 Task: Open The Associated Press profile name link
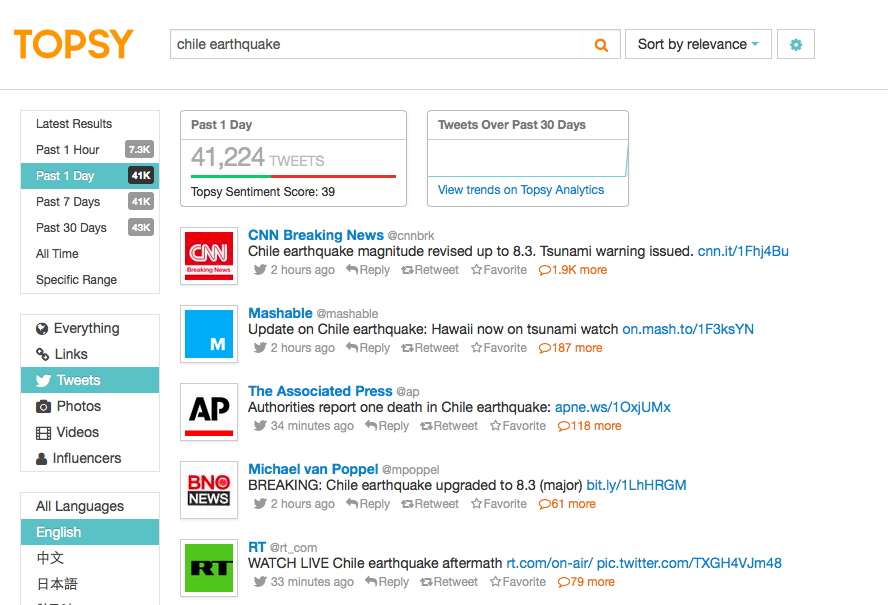click(320, 391)
